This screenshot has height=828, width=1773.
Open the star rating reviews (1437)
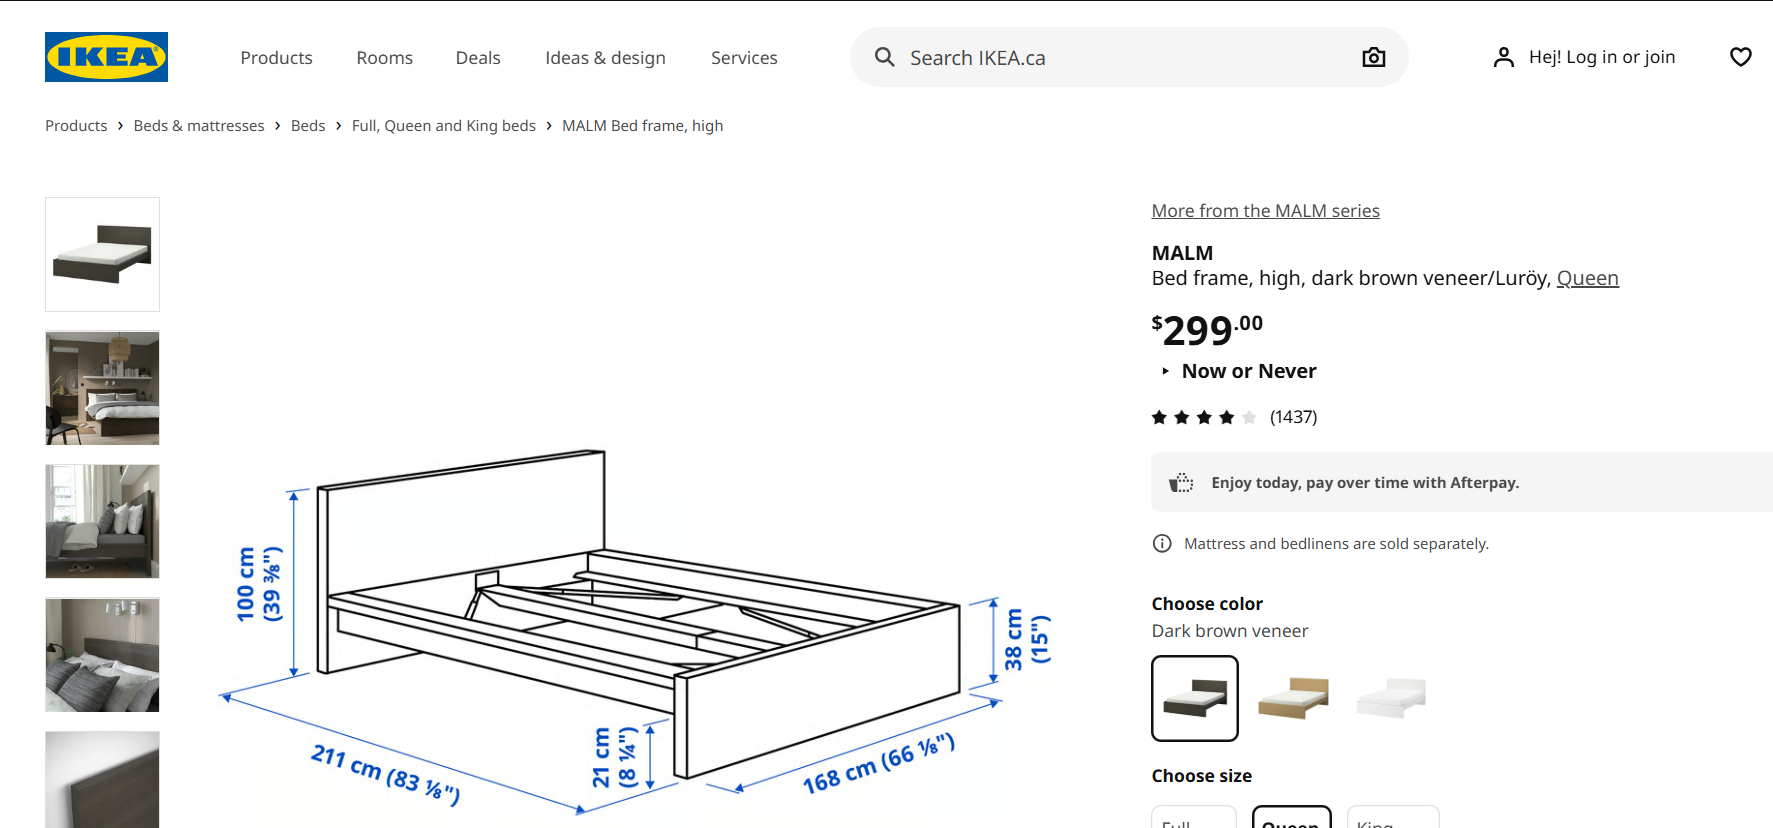point(1234,417)
